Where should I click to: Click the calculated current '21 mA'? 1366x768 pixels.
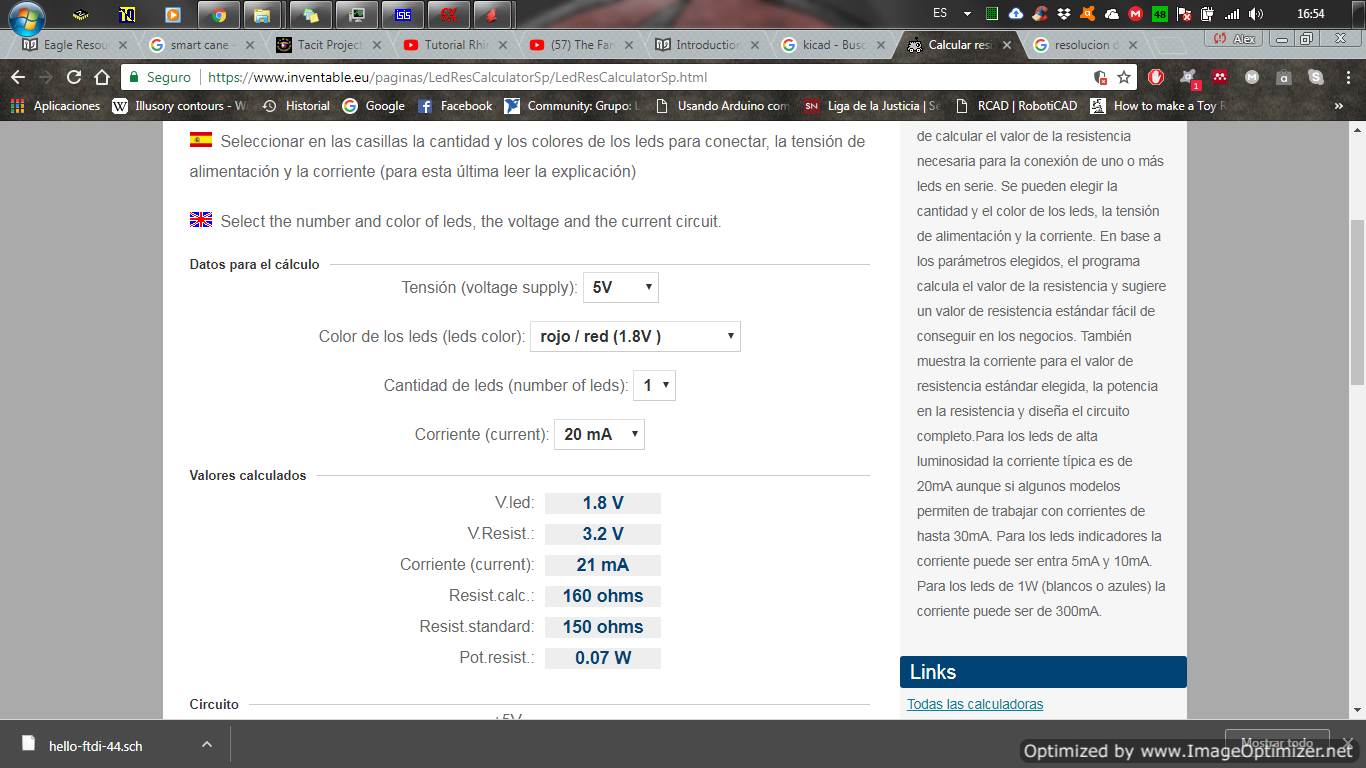tap(602, 565)
